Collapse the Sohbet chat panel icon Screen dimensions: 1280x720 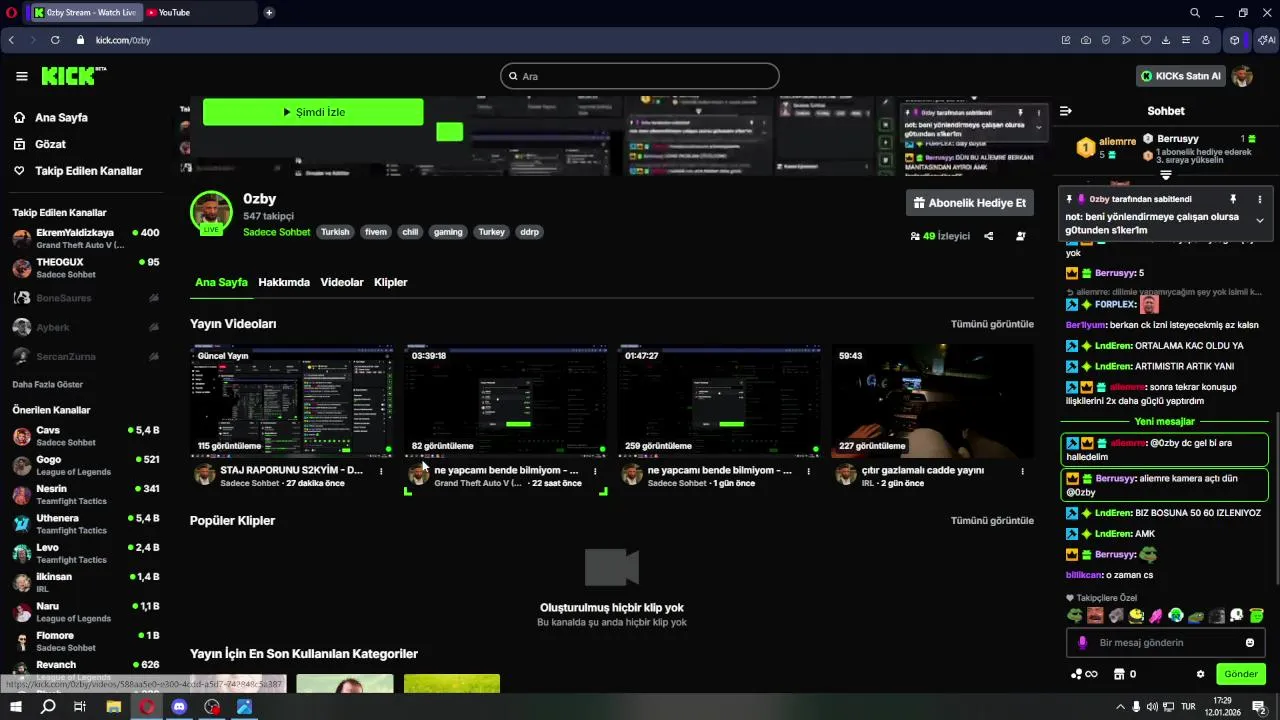pyautogui.click(x=1066, y=111)
